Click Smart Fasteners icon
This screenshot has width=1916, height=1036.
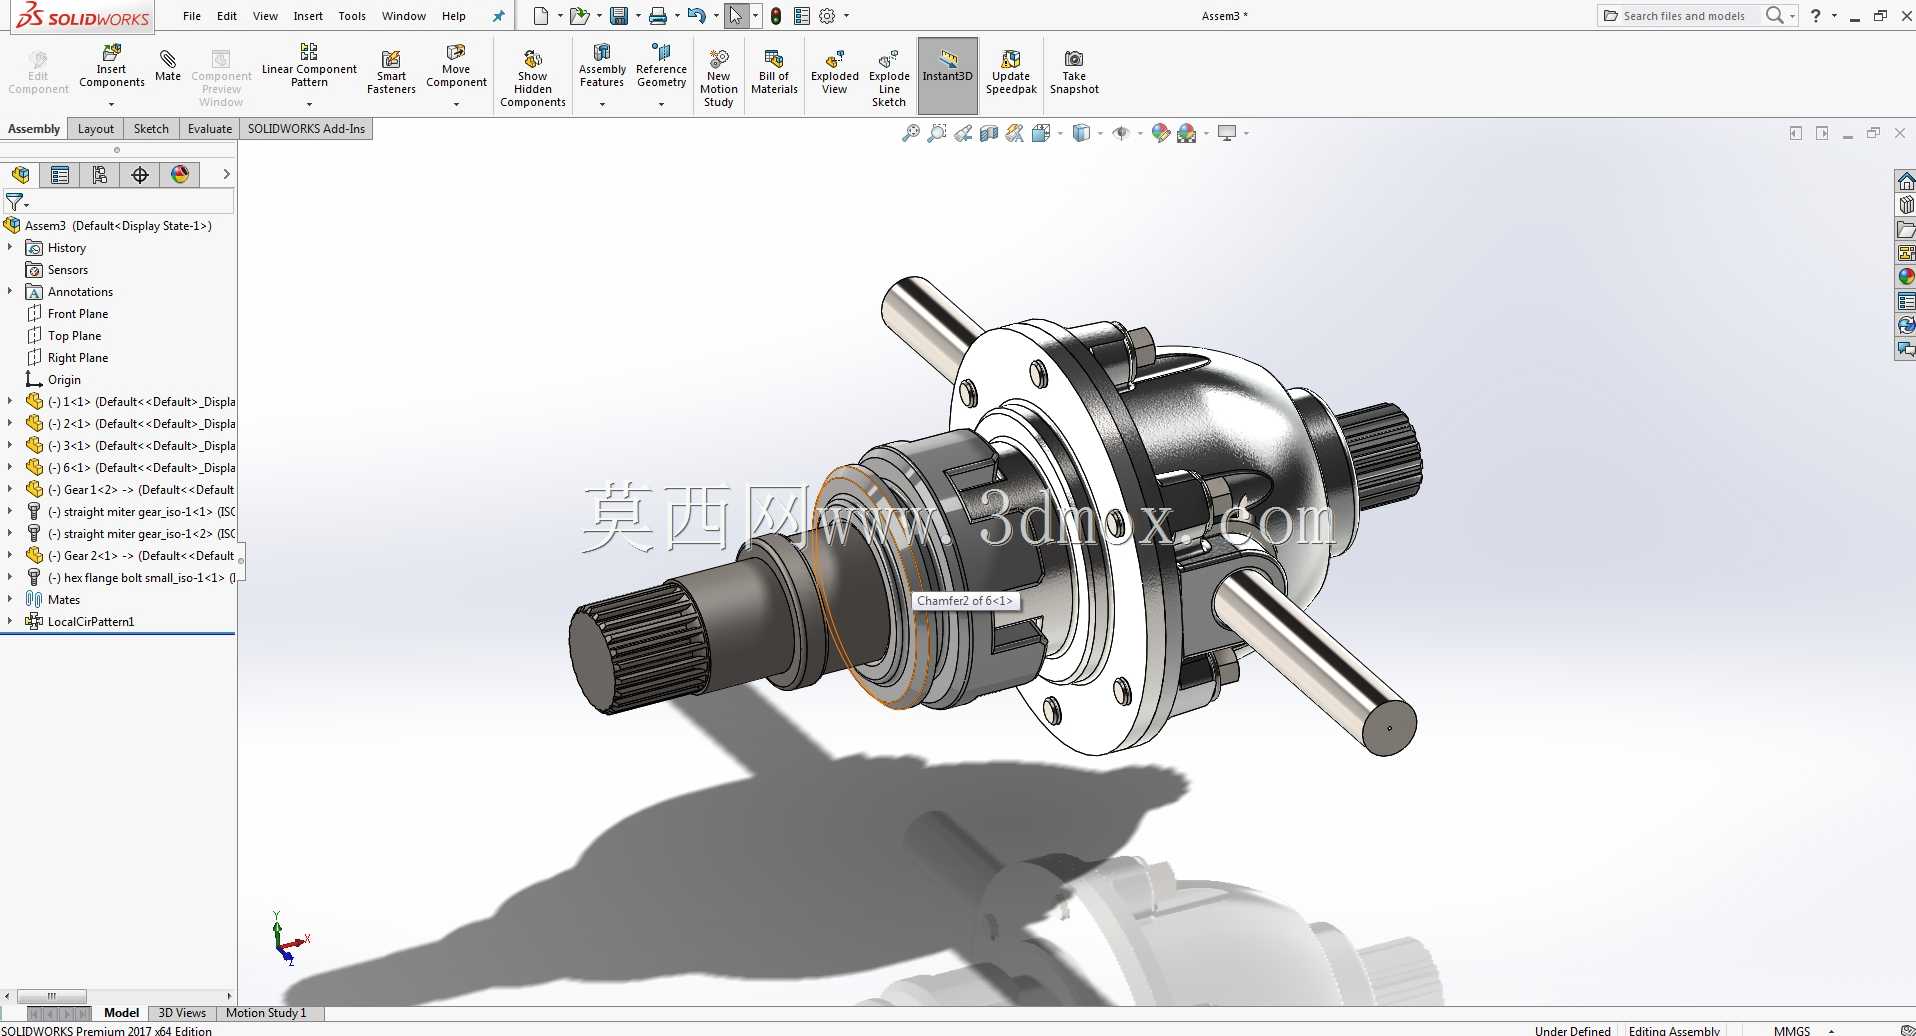tap(391, 72)
